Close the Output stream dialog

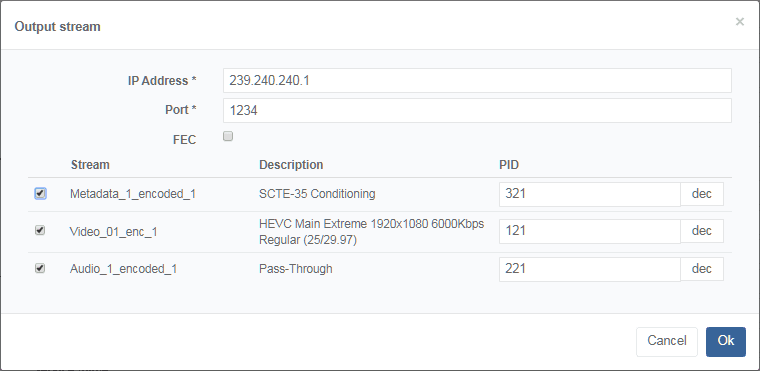tap(739, 21)
